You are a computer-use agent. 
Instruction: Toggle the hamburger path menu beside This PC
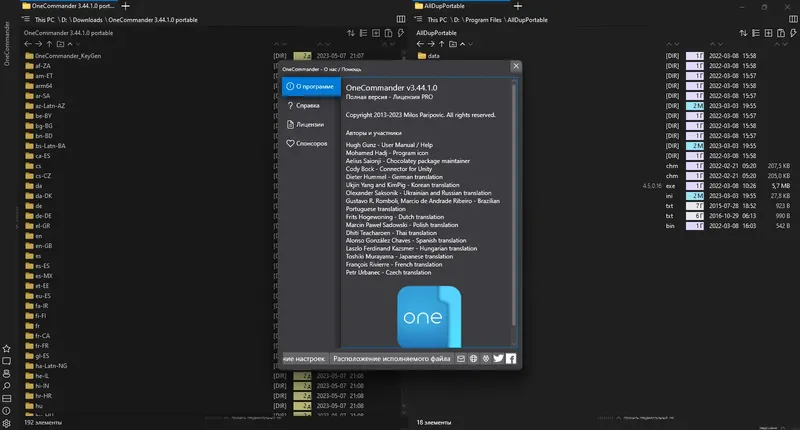click(x=26, y=19)
